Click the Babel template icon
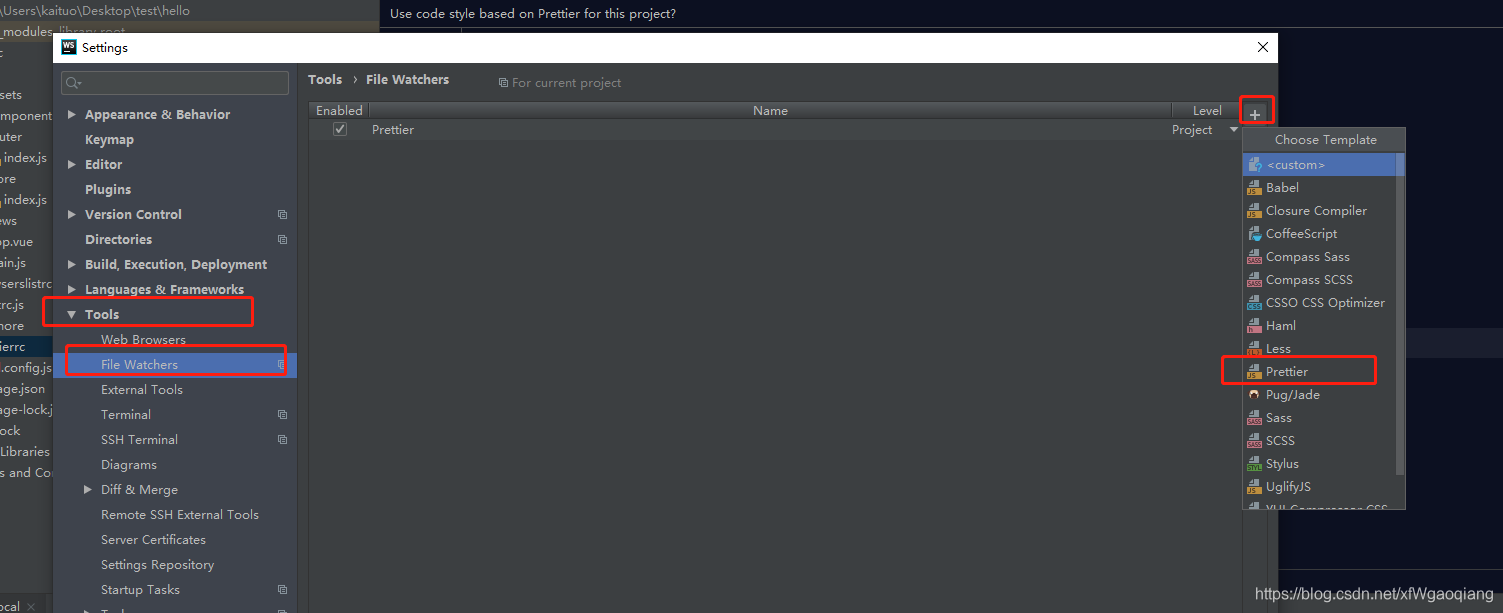1503x613 pixels. pos(1254,187)
